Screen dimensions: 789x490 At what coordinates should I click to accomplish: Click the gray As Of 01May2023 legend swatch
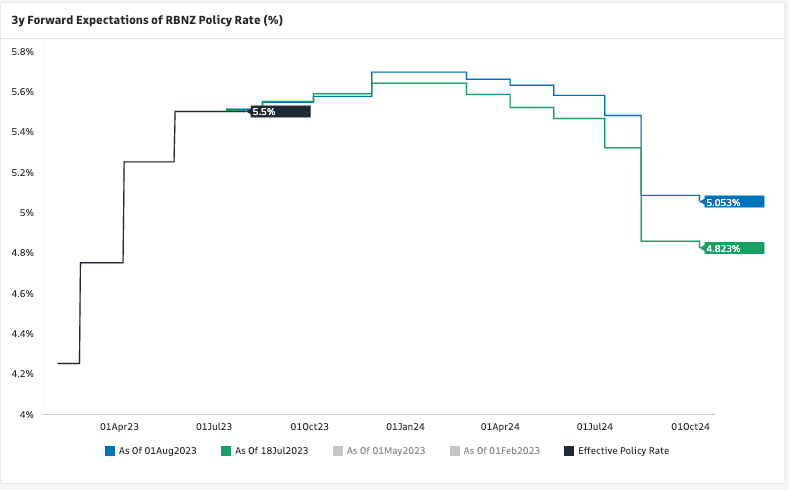pyautogui.click(x=338, y=451)
